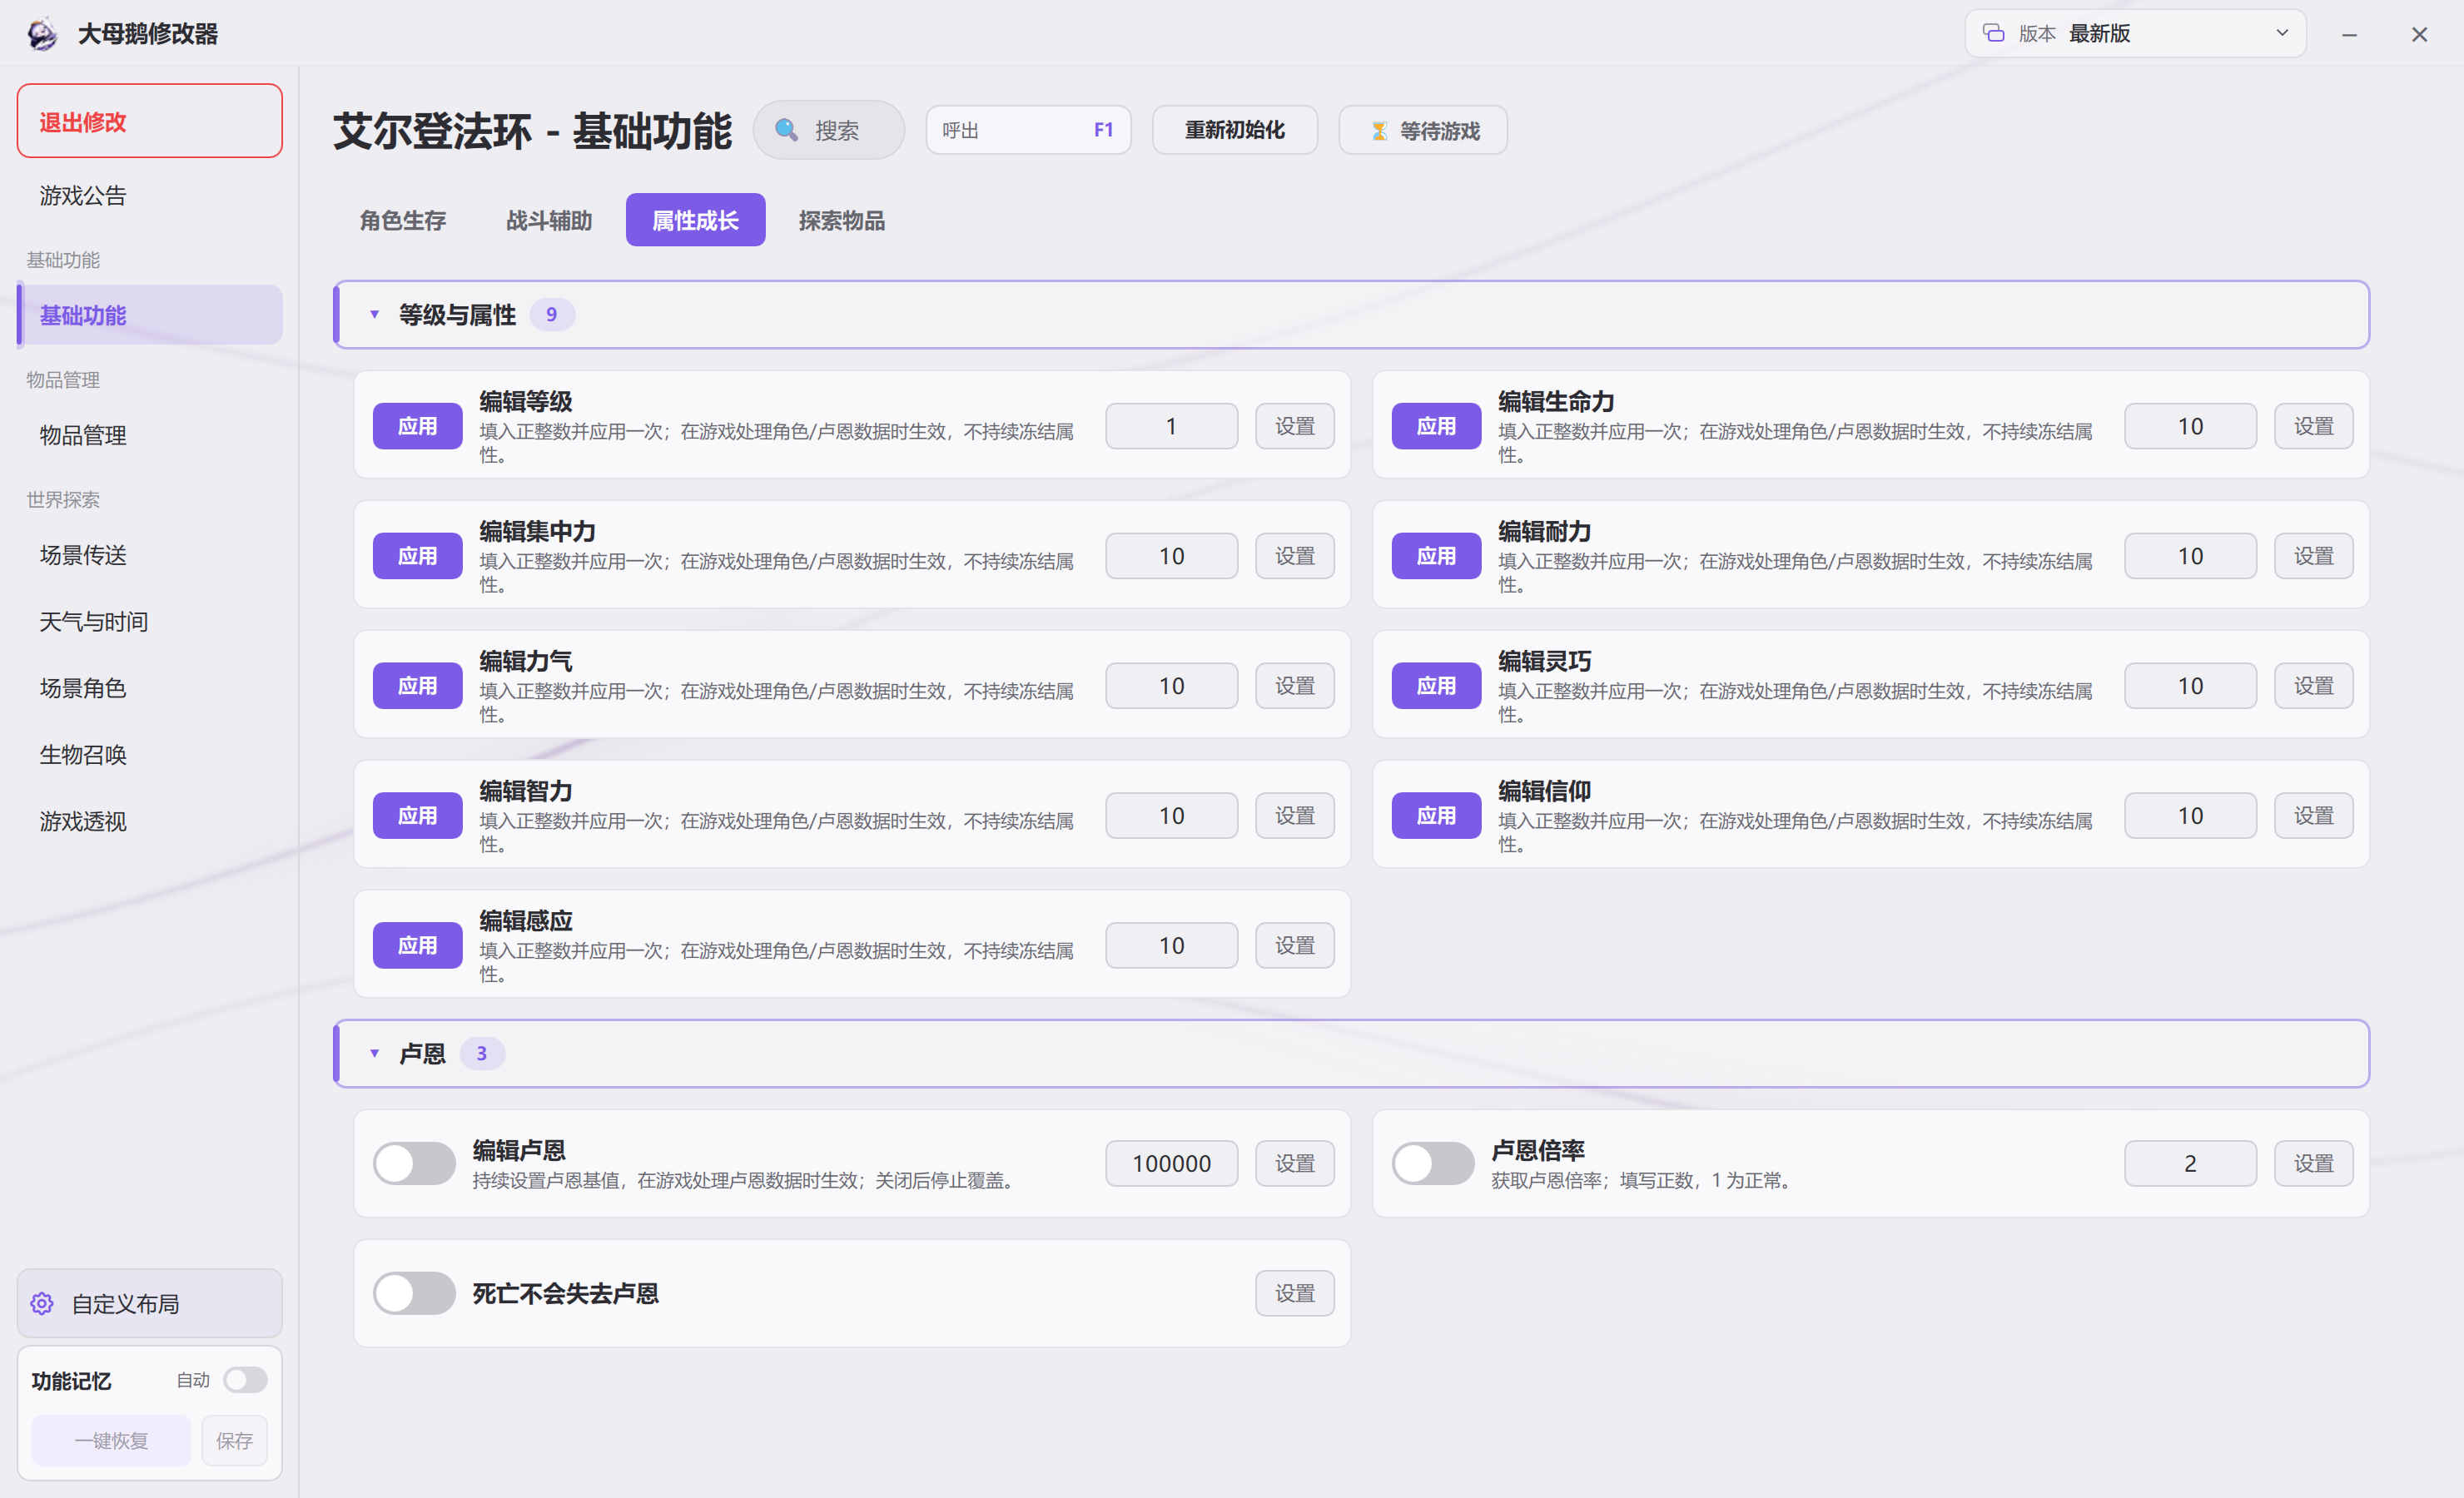The width and height of the screenshot is (2464, 1498).
Task: Open 游戏公告 in sidebar
Action: (150, 195)
